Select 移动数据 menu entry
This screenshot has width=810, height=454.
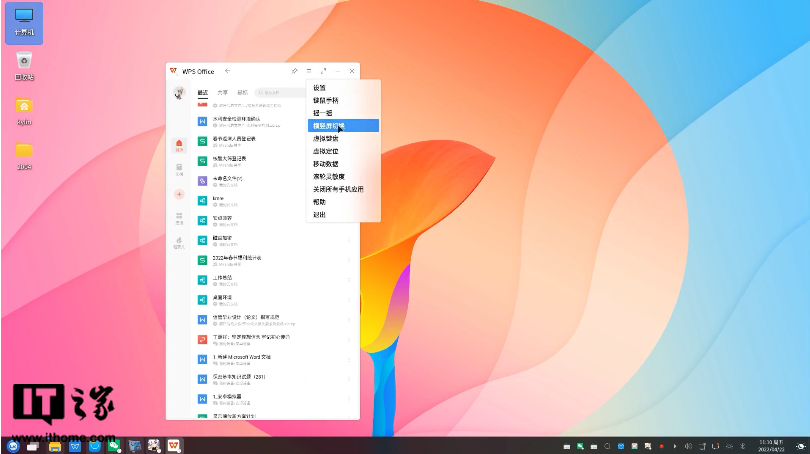[344, 164]
